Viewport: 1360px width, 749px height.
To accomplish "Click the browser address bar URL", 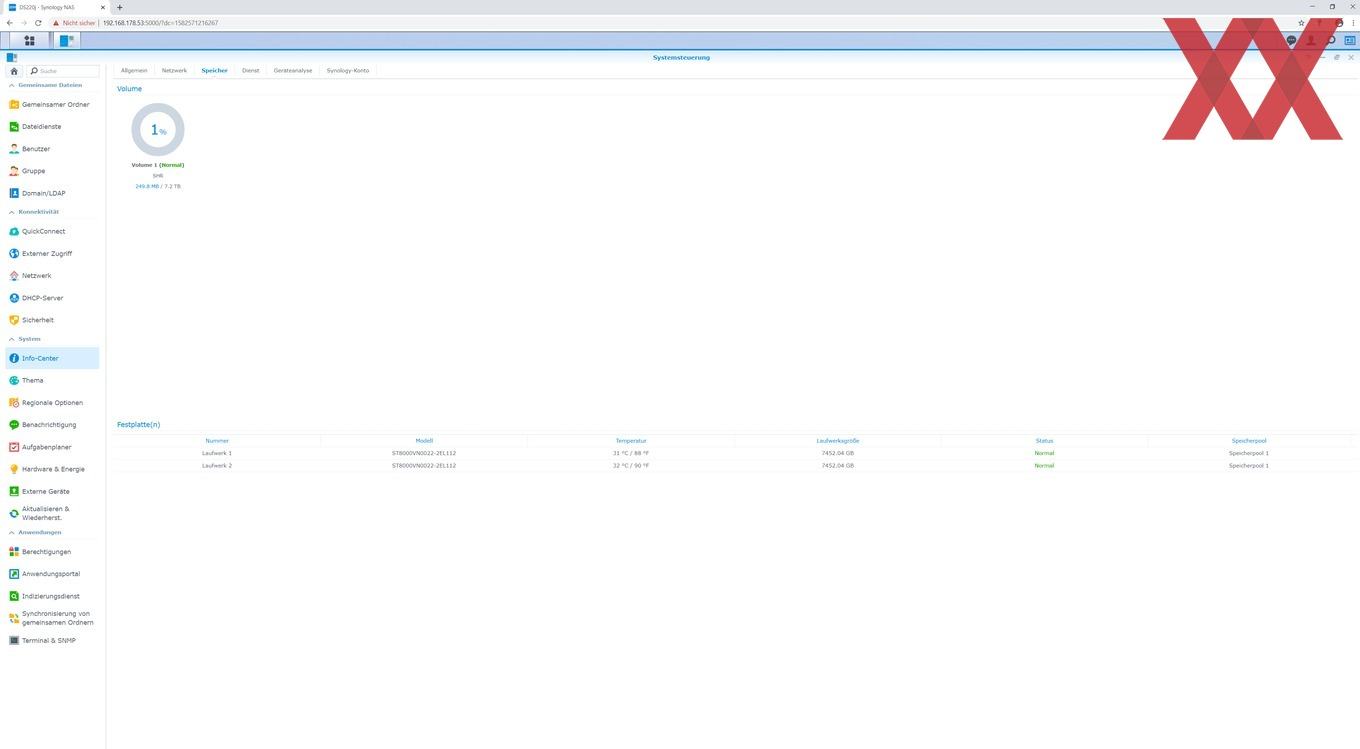I will [x=160, y=22].
